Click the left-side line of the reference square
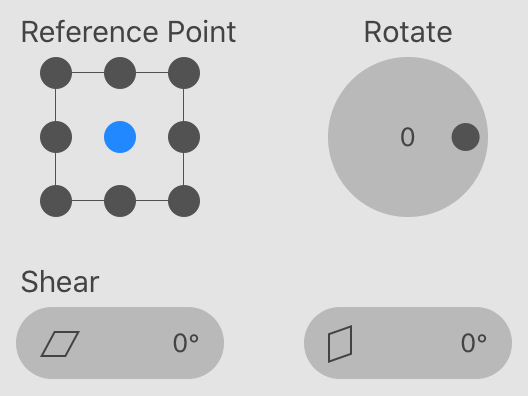 coord(56,105)
